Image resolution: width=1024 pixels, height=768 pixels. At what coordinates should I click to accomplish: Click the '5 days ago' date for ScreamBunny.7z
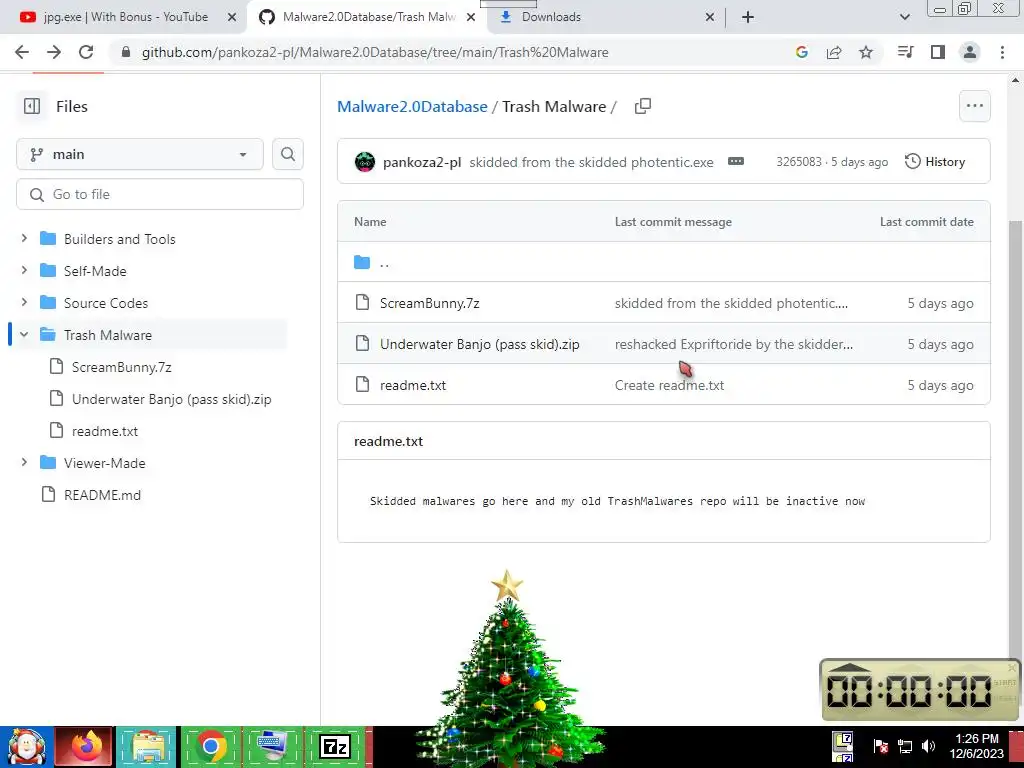(940, 303)
